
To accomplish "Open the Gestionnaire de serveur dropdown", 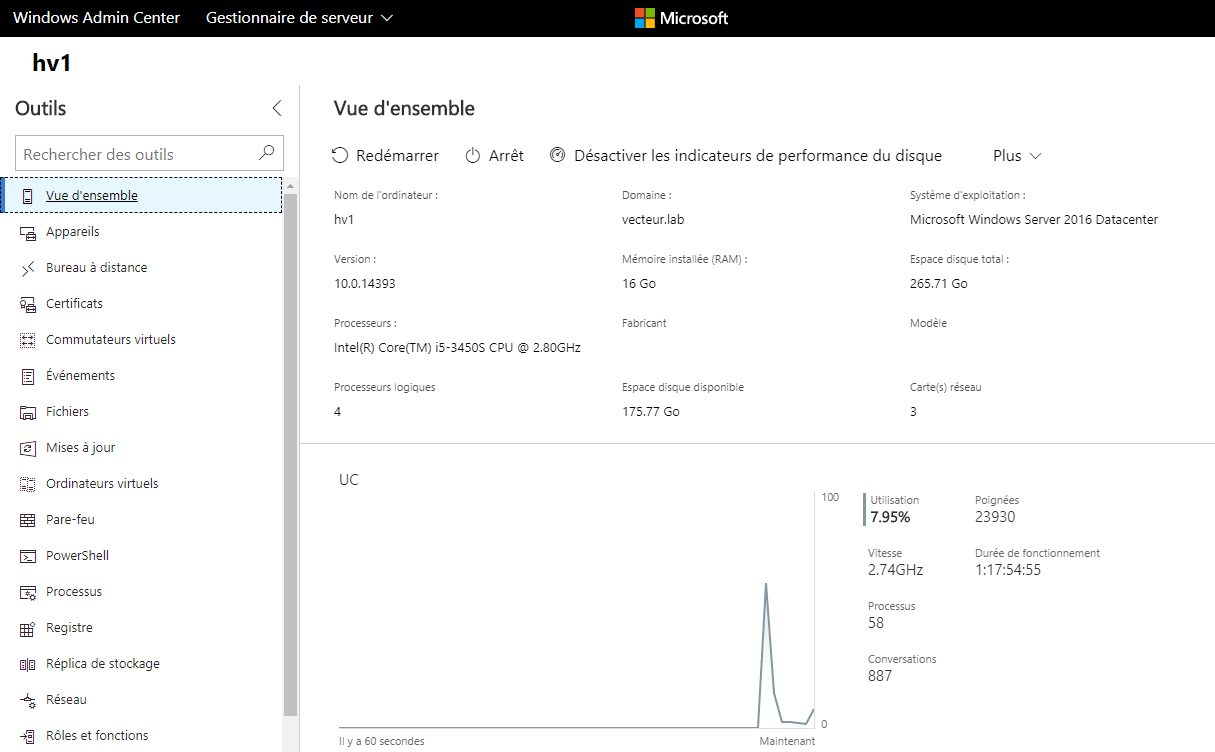I will point(299,17).
